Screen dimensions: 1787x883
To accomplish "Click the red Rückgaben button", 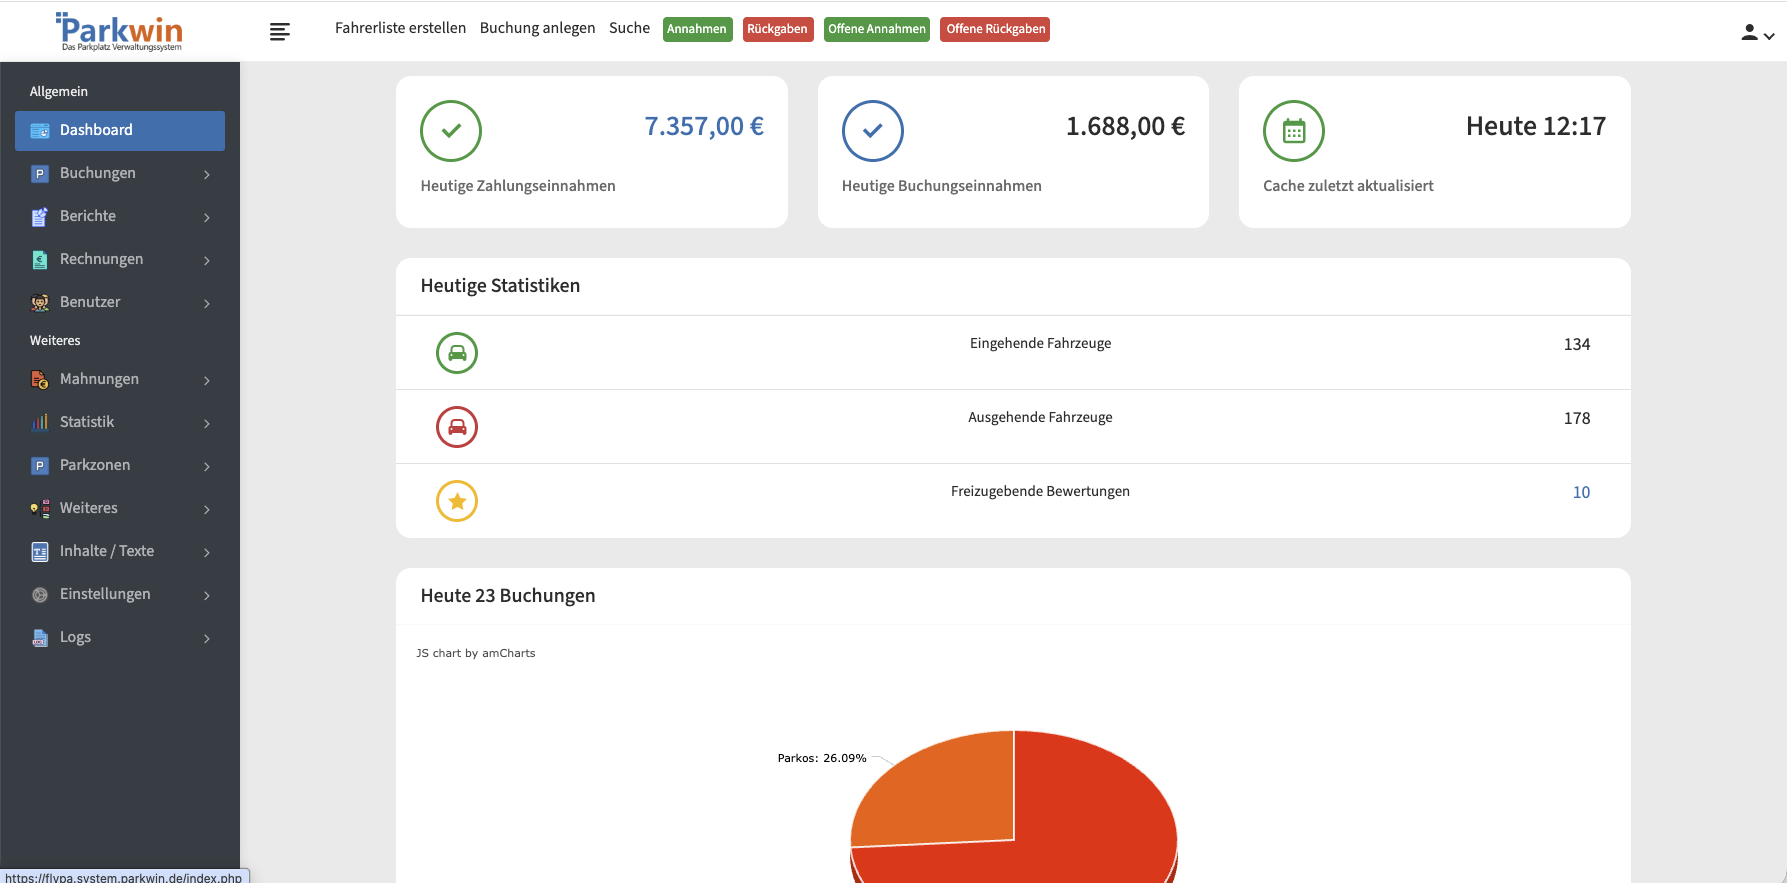I will click(x=777, y=29).
